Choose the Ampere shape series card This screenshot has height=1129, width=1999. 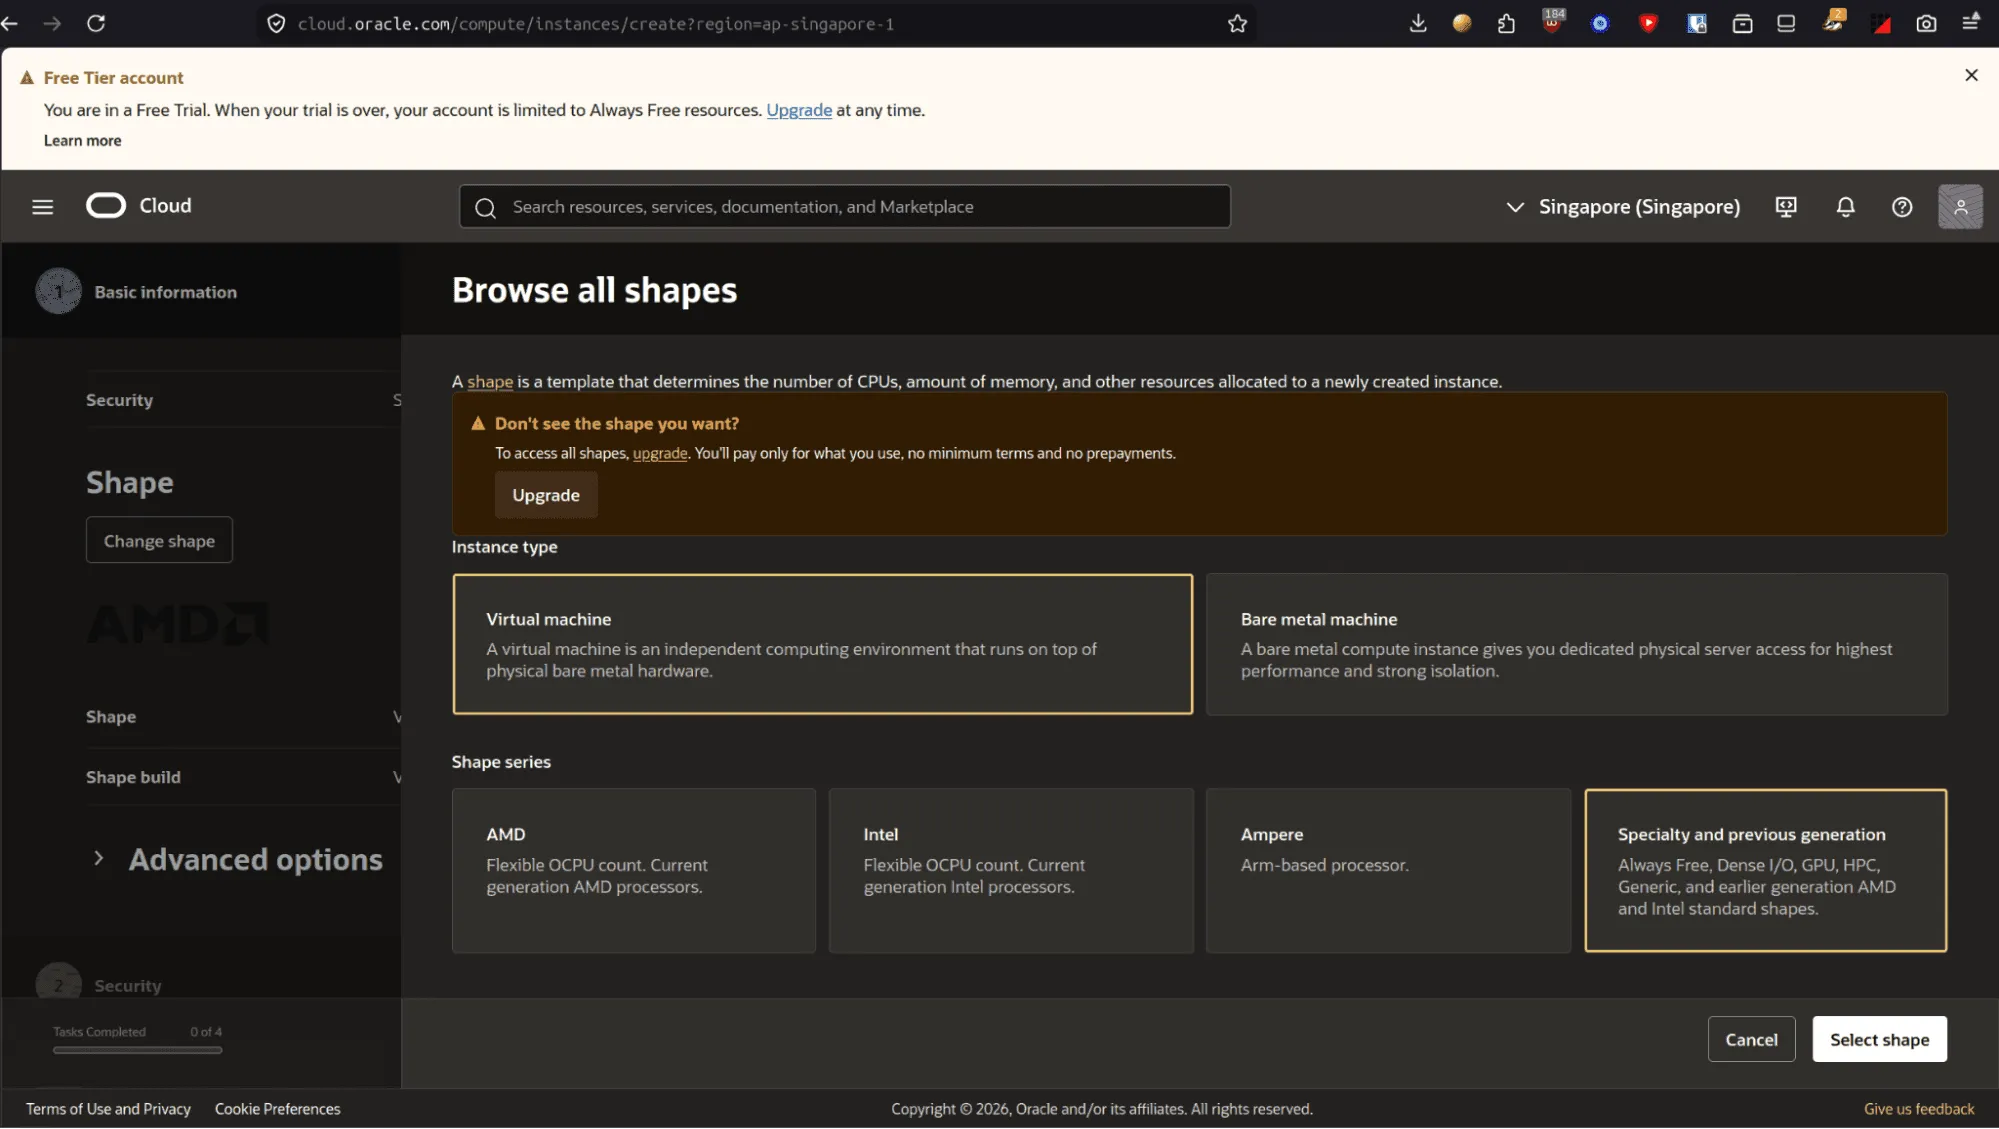point(1388,870)
